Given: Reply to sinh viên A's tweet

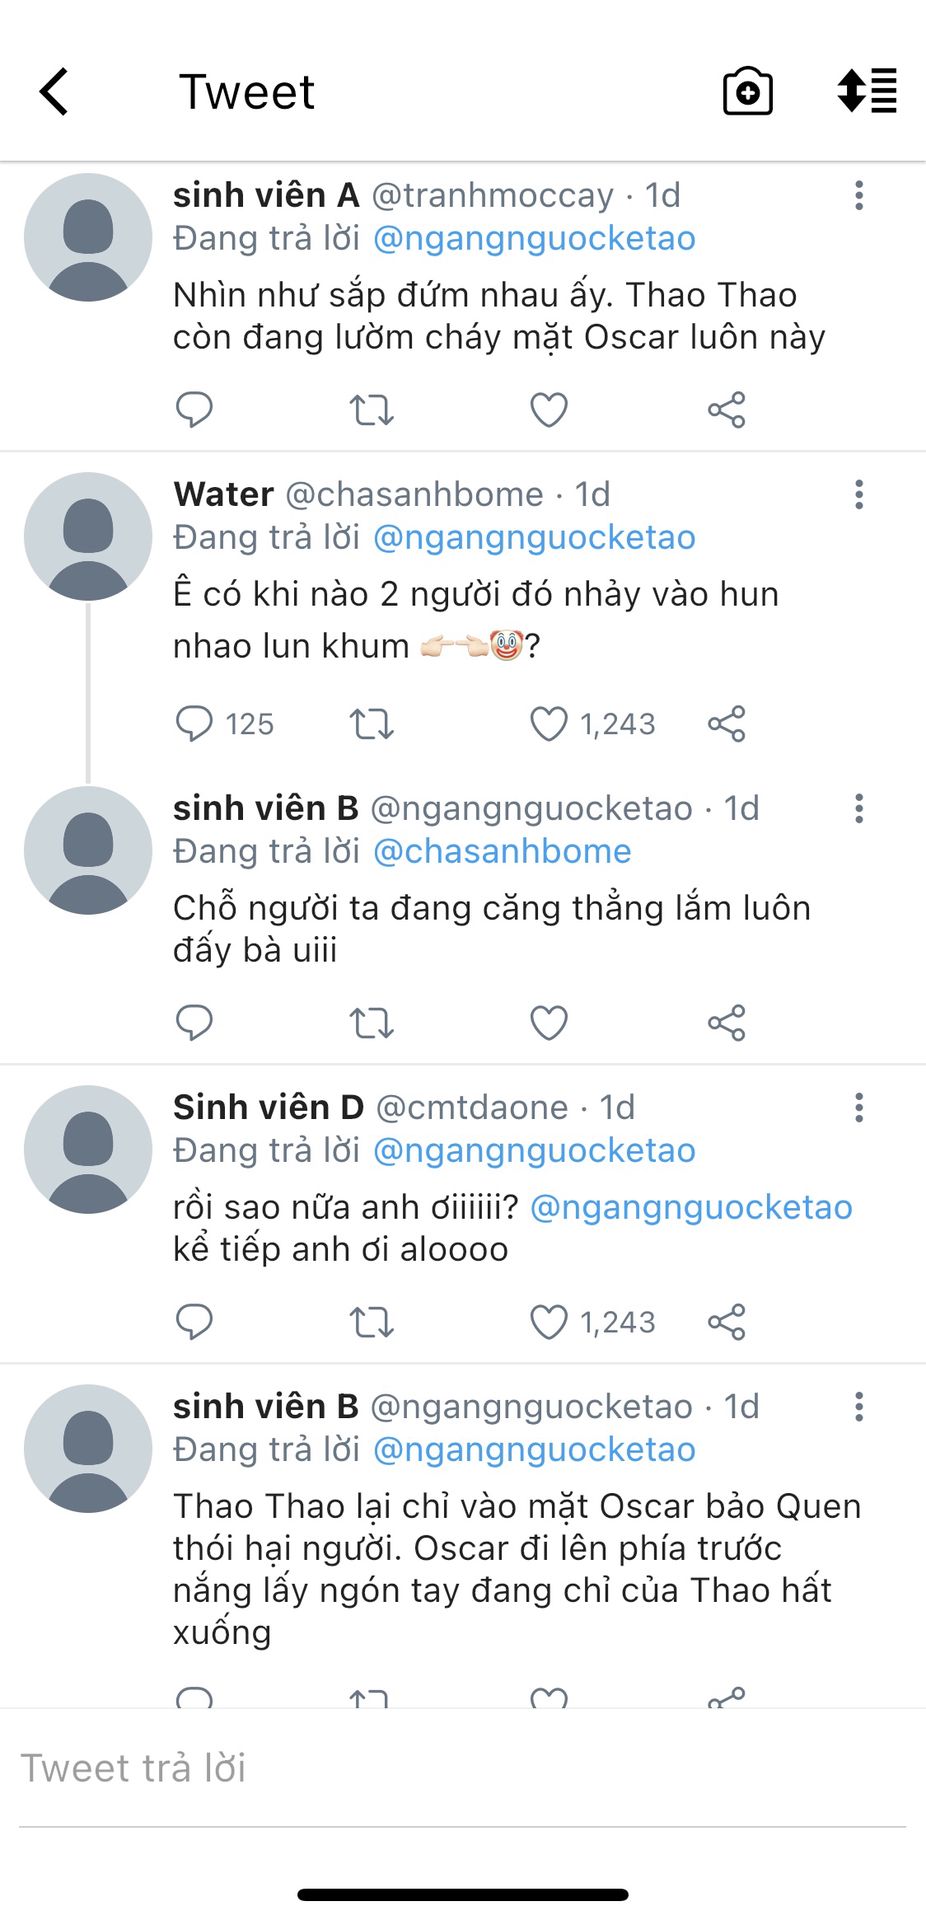Looking at the screenshot, I should [x=194, y=409].
